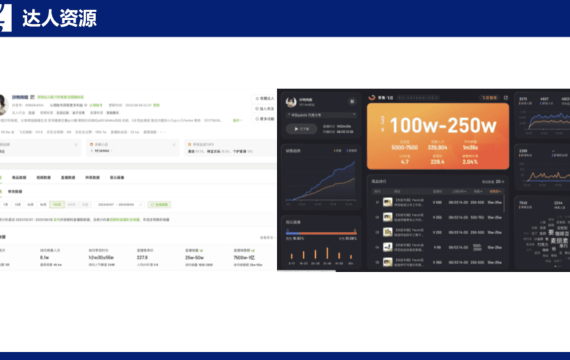Select the 7天 time range option
This screenshot has width=570, height=360.
5,205
